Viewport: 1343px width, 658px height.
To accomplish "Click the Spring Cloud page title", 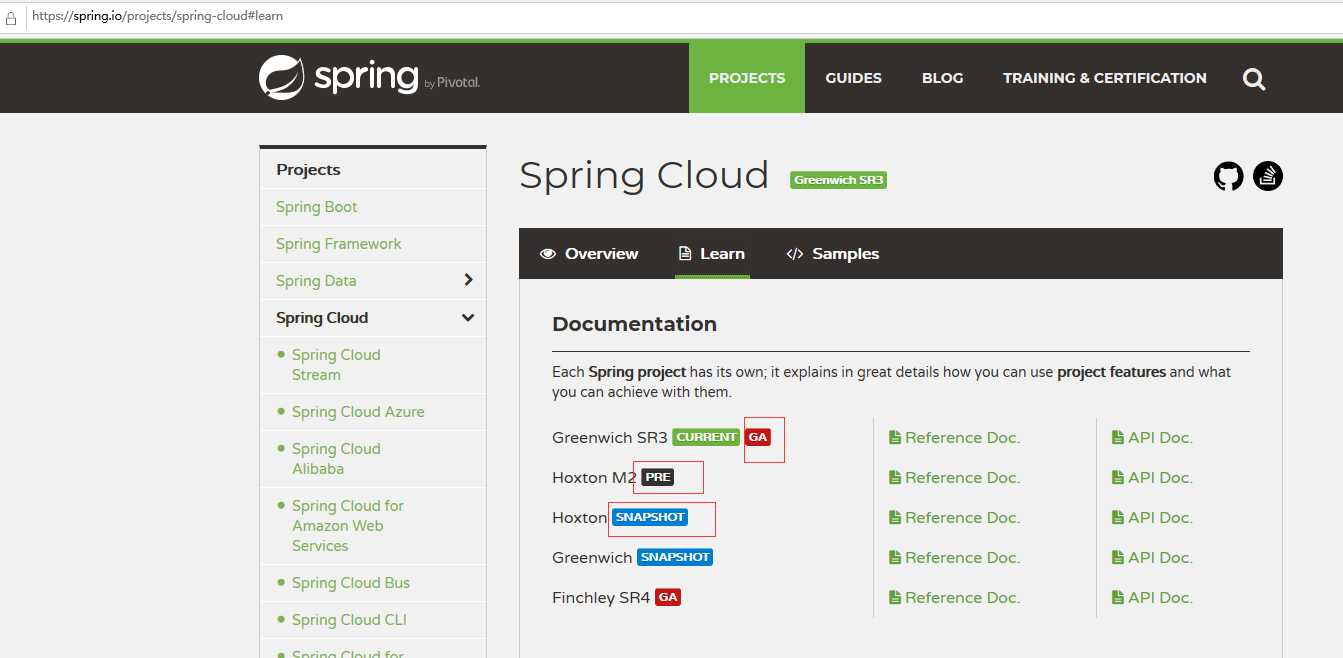I will tap(644, 175).
